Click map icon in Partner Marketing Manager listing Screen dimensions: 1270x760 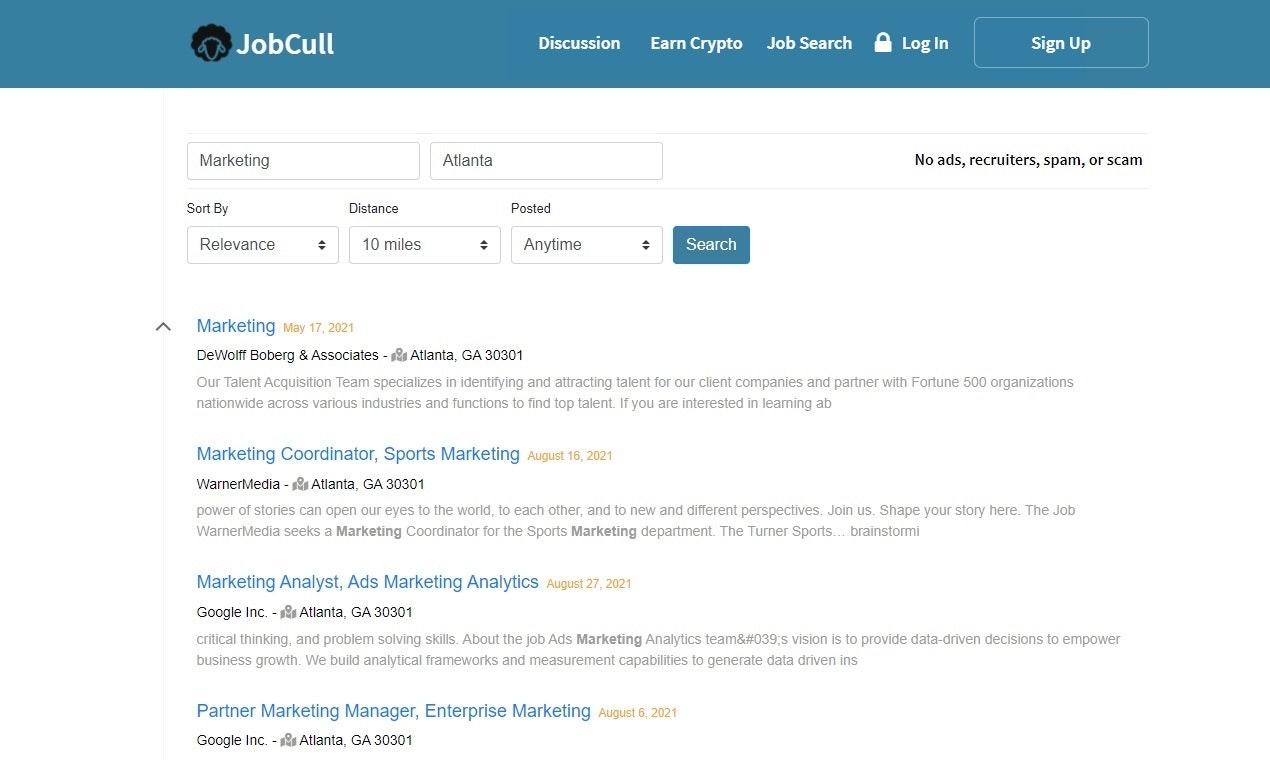coord(288,740)
